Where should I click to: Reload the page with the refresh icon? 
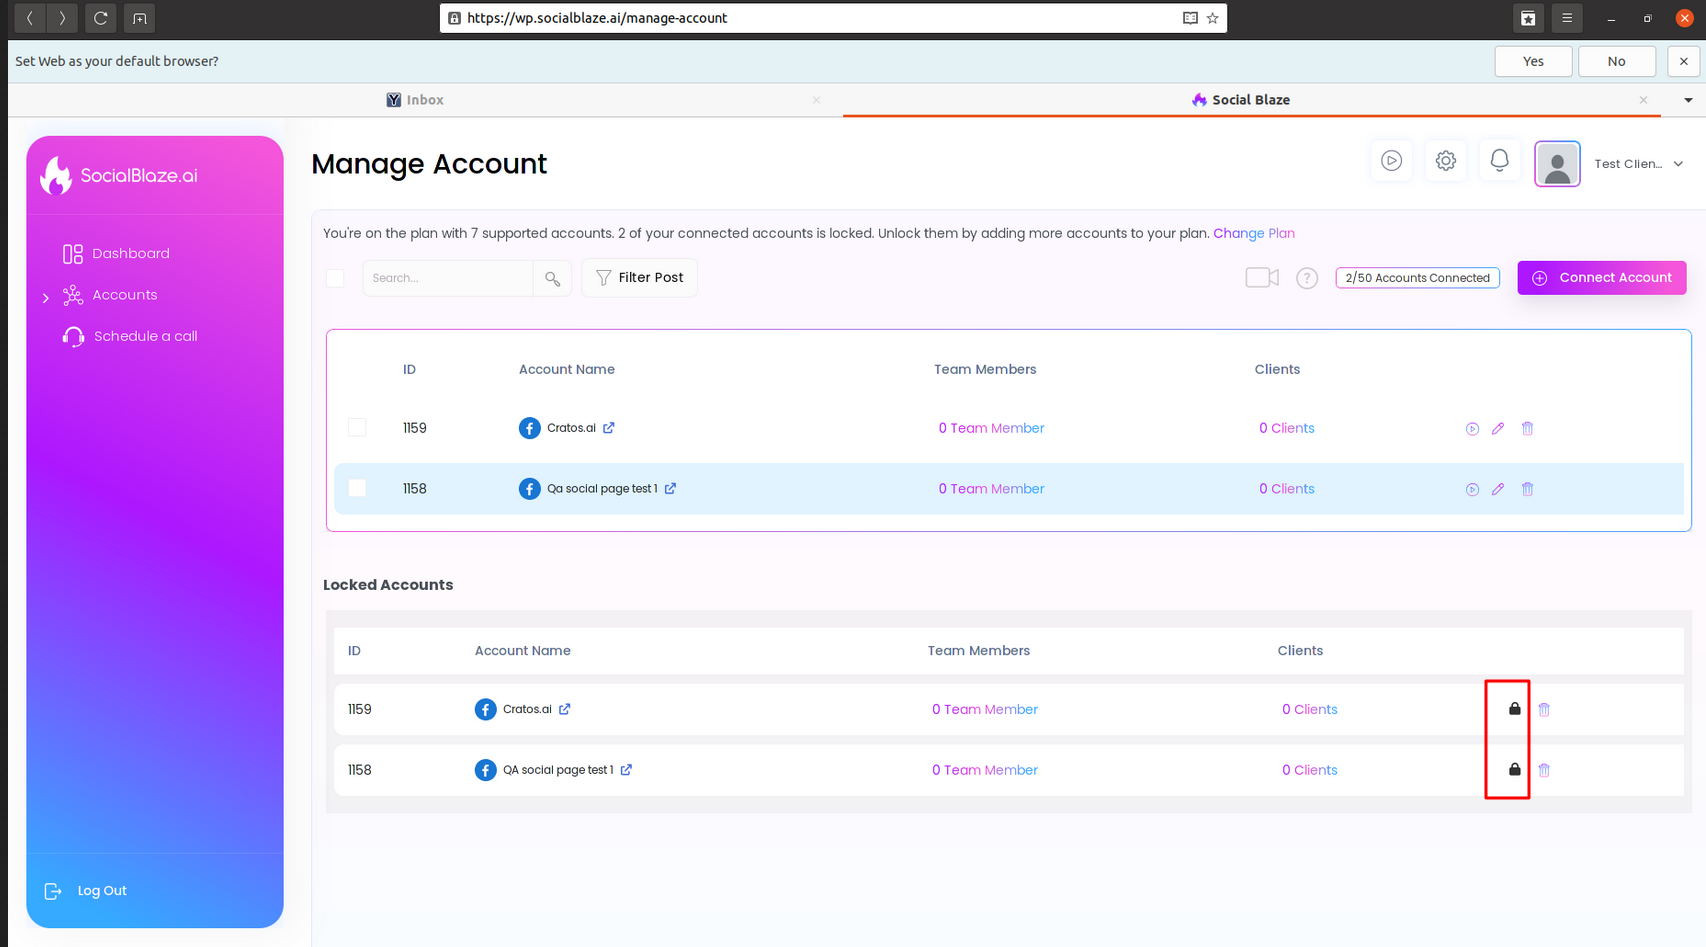[x=100, y=18]
